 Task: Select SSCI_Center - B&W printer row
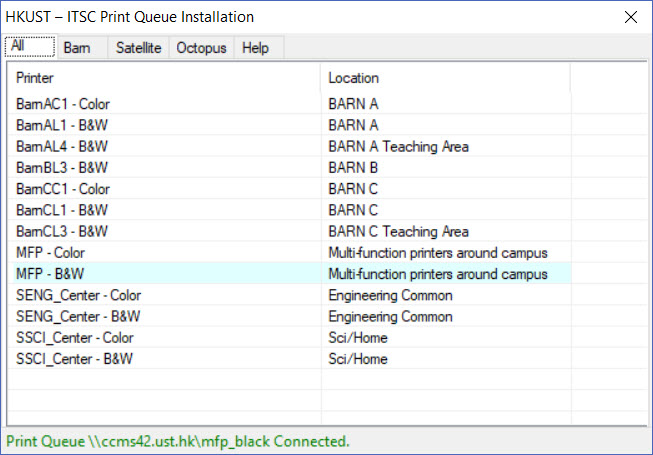[75, 359]
